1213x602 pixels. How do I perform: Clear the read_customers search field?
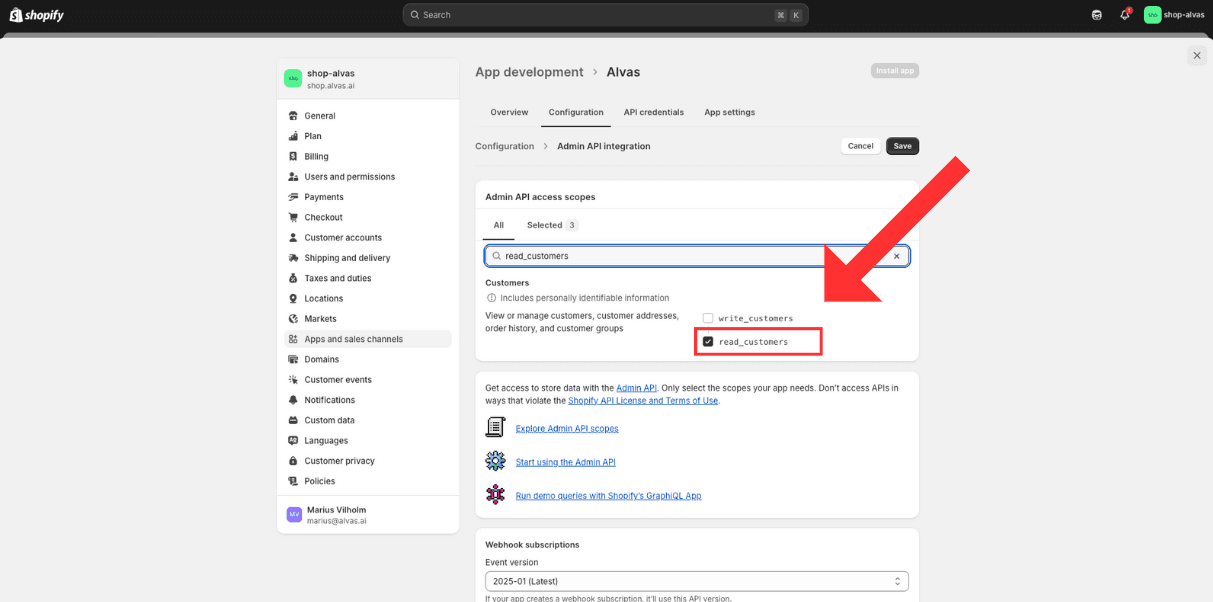[x=896, y=256]
